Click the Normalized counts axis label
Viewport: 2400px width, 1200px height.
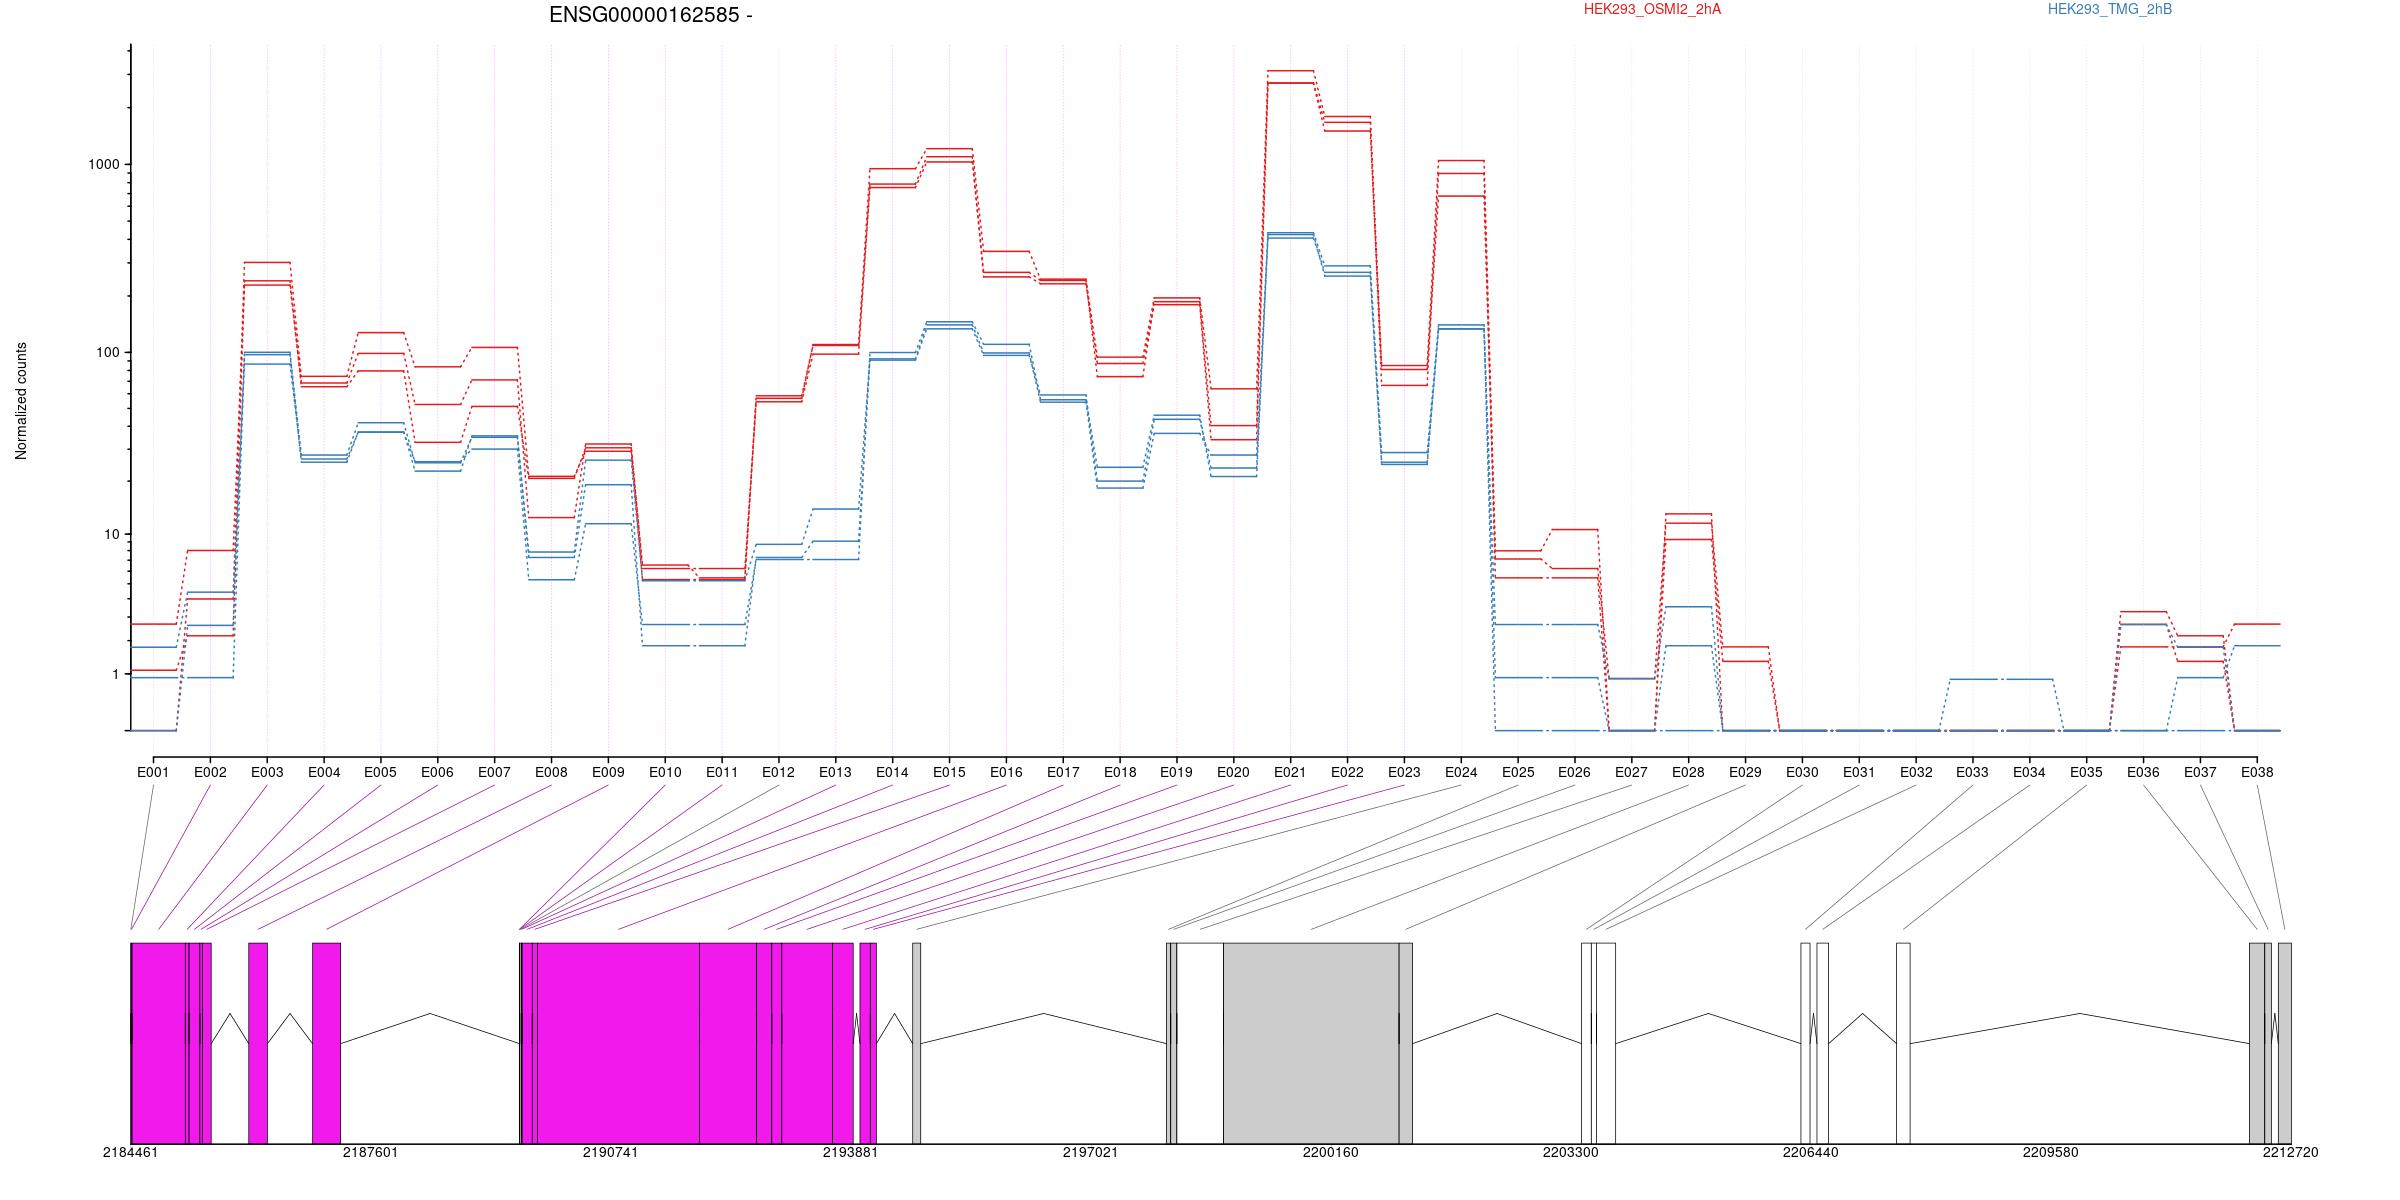point(21,401)
